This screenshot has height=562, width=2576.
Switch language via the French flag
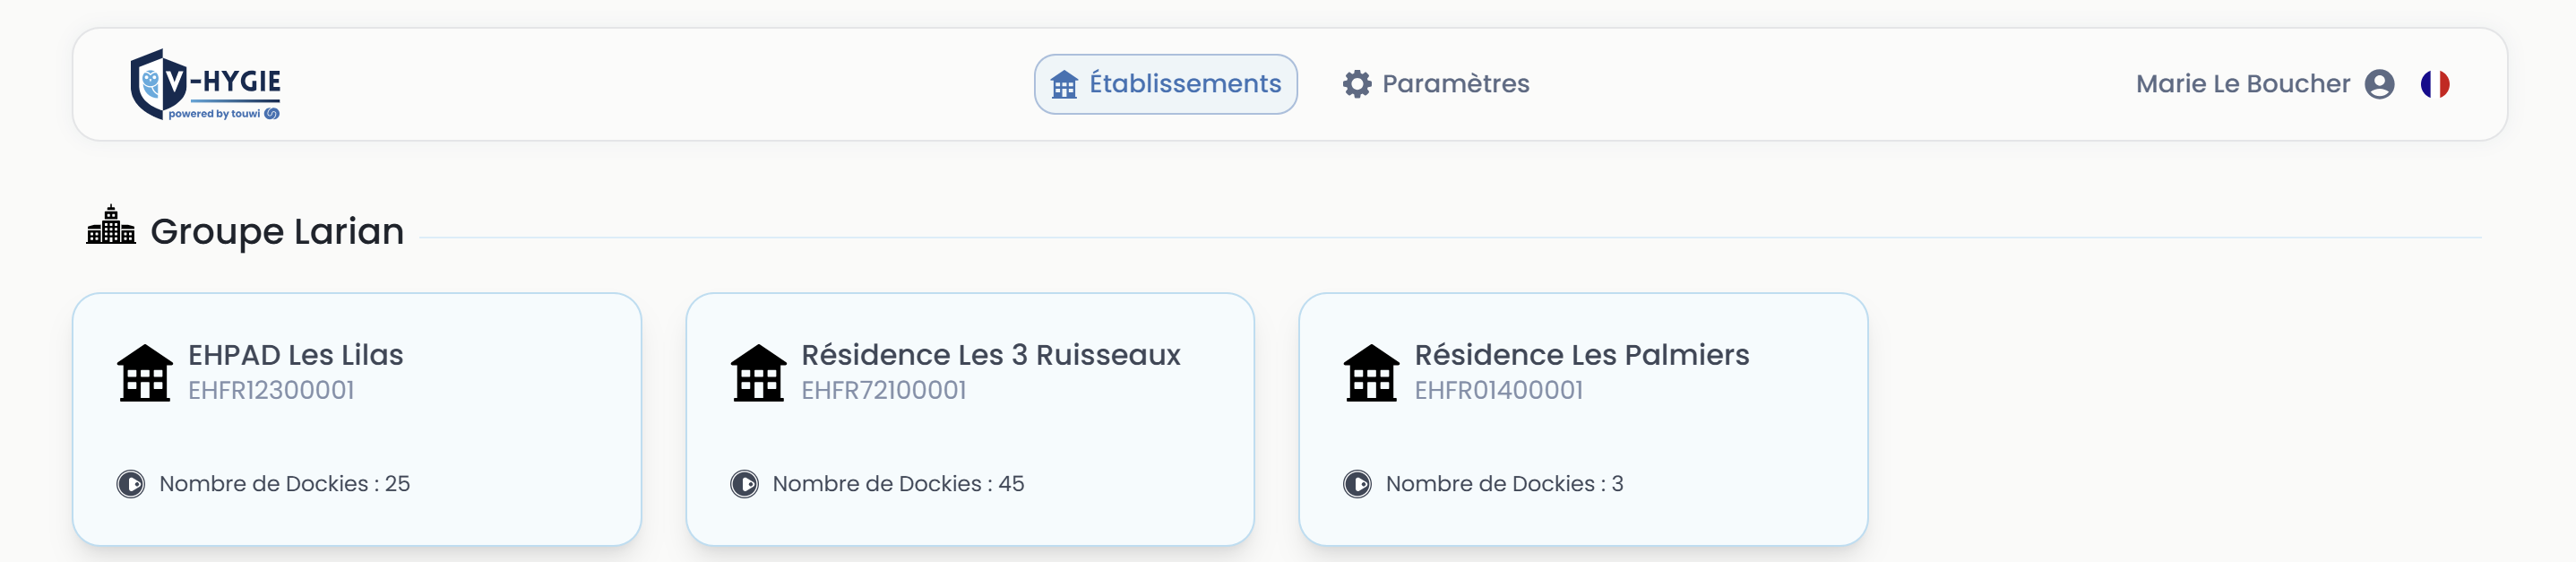pyautogui.click(x=2434, y=84)
